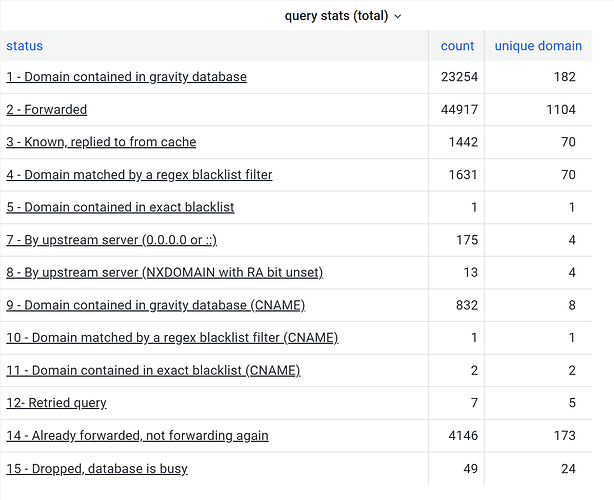Open '10 - Domain matched by a regex blacklist filter (CNAME)'
614x500 pixels.
(x=172, y=338)
